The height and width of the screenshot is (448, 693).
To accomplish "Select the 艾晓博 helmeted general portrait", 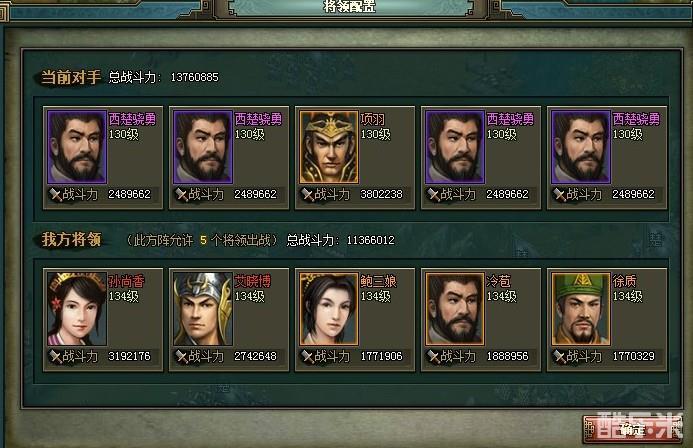I will [x=203, y=309].
